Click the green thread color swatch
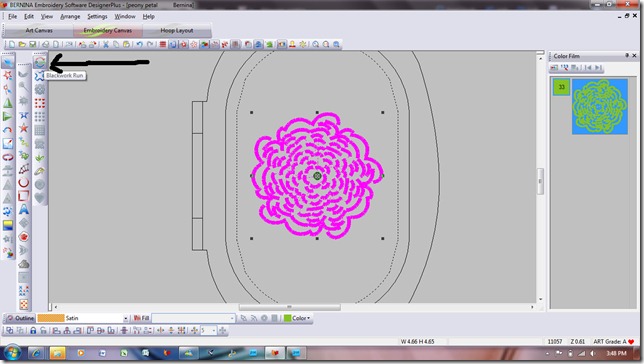 tap(287, 318)
